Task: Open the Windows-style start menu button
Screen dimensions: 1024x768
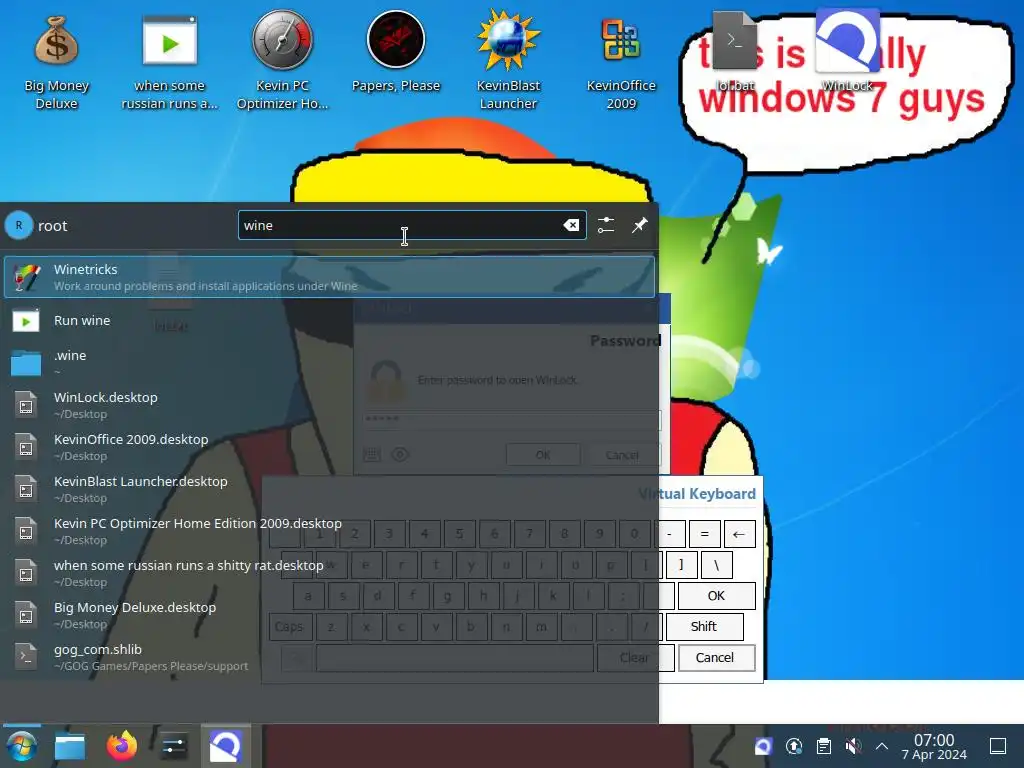Action: [x=21, y=746]
